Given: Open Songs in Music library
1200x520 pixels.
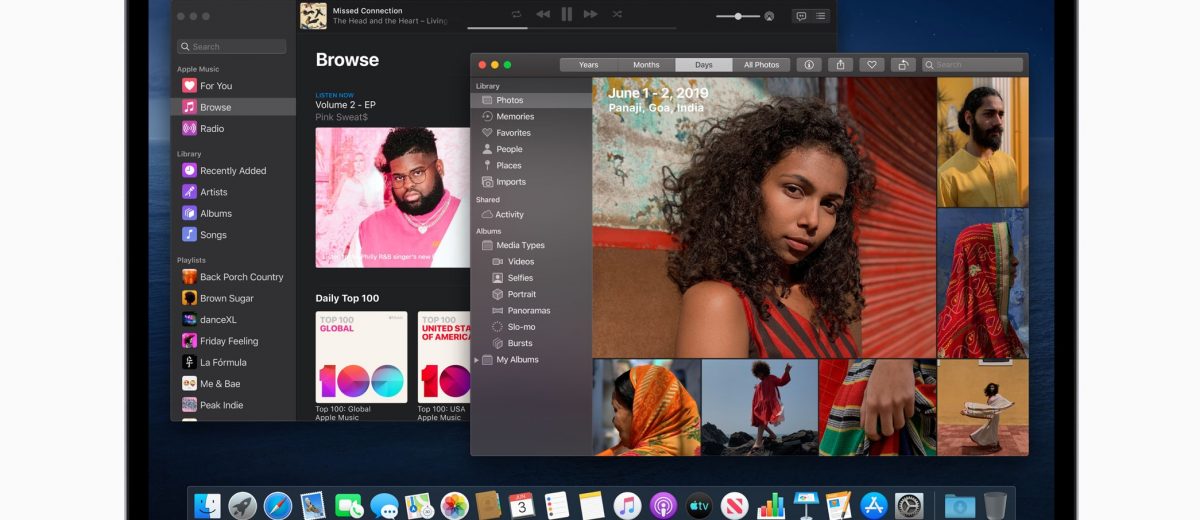Looking at the screenshot, I should pos(234,235).
